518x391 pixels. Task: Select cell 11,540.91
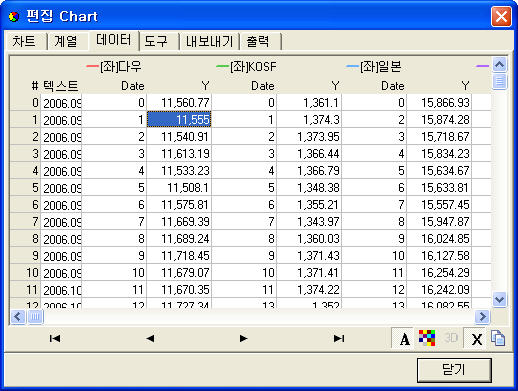(179, 136)
